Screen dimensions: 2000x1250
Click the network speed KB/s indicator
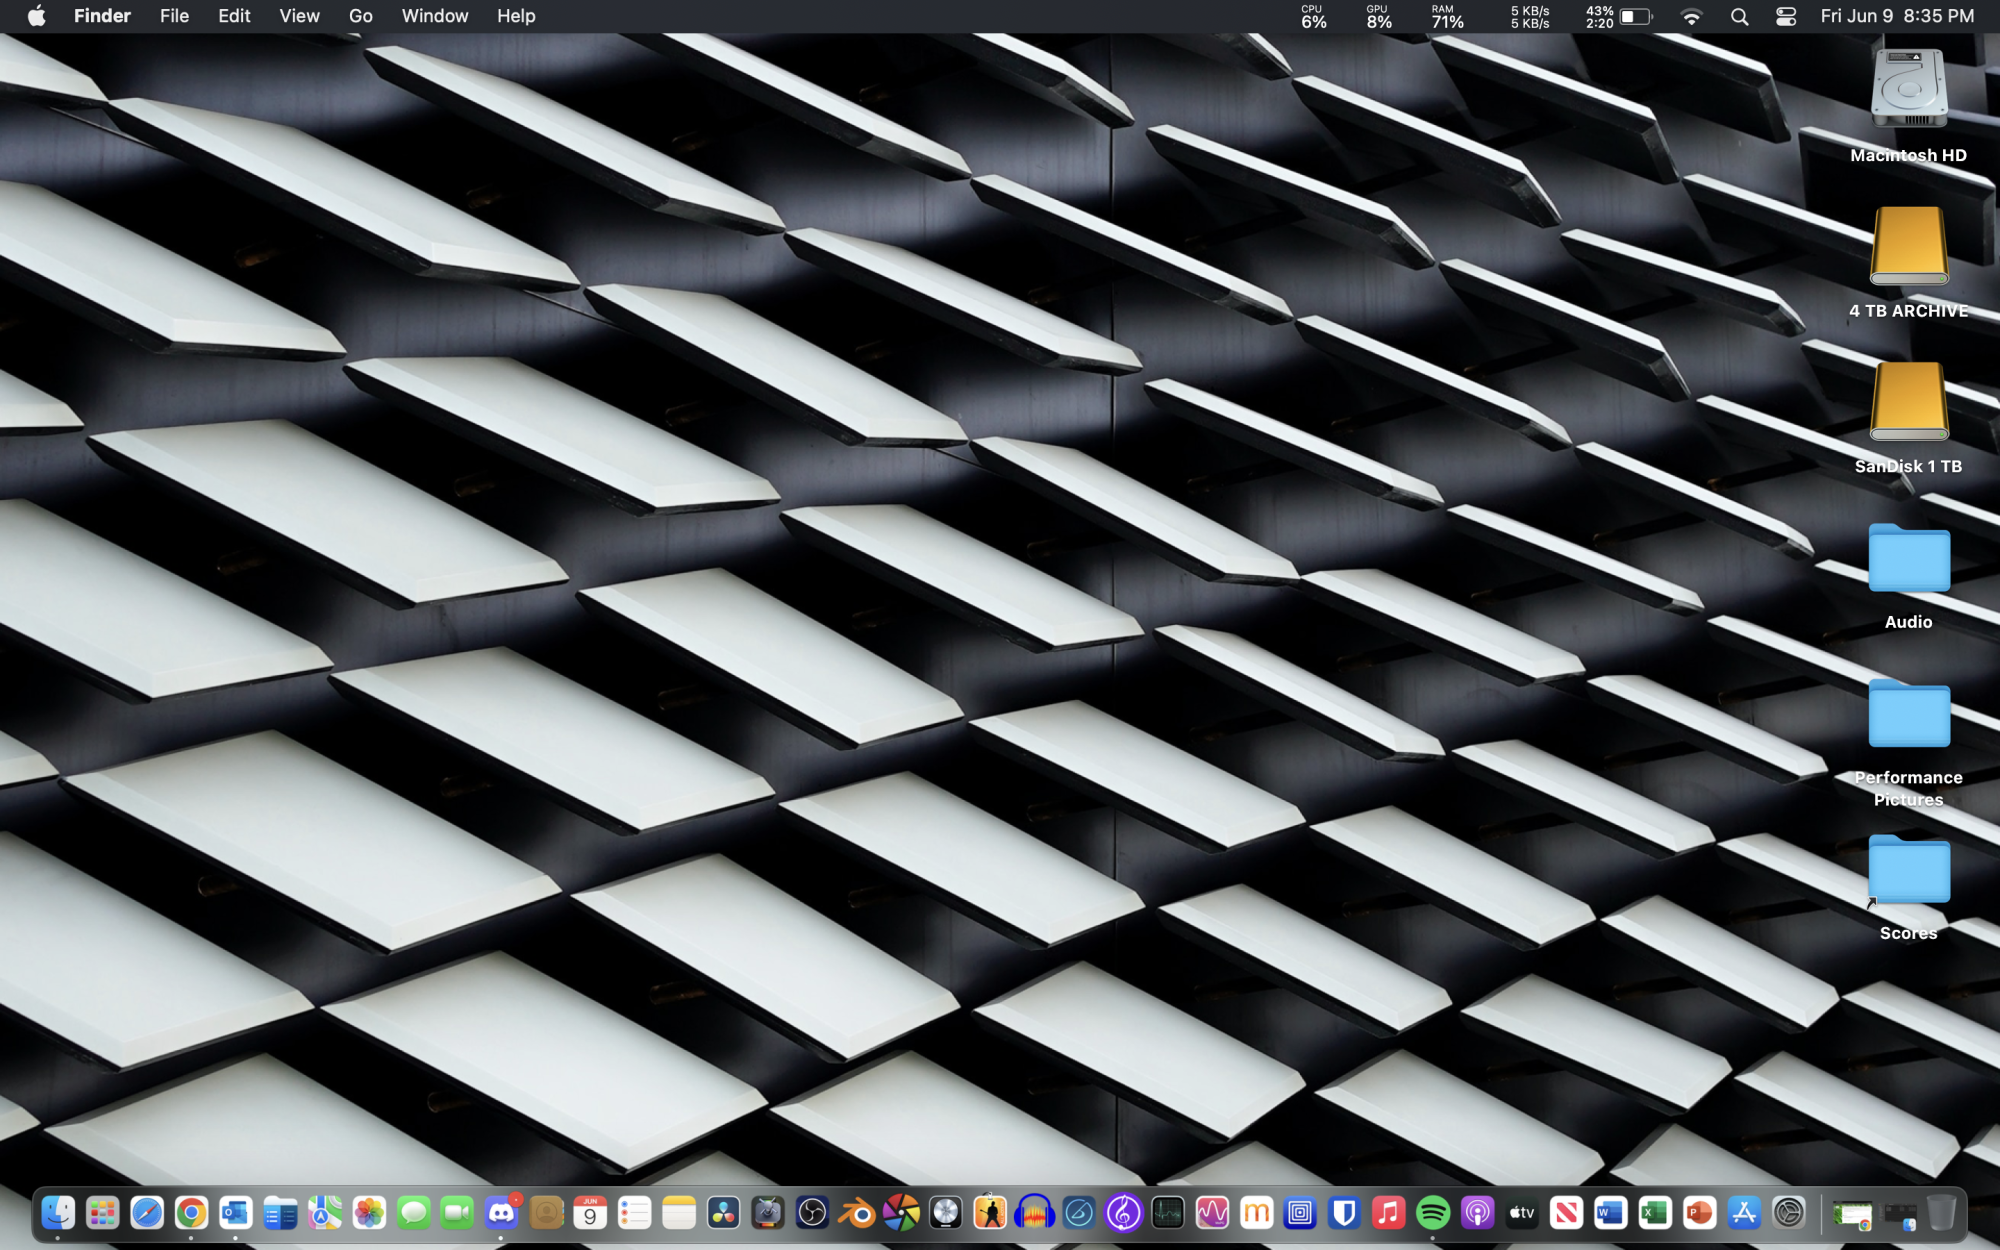click(1530, 16)
